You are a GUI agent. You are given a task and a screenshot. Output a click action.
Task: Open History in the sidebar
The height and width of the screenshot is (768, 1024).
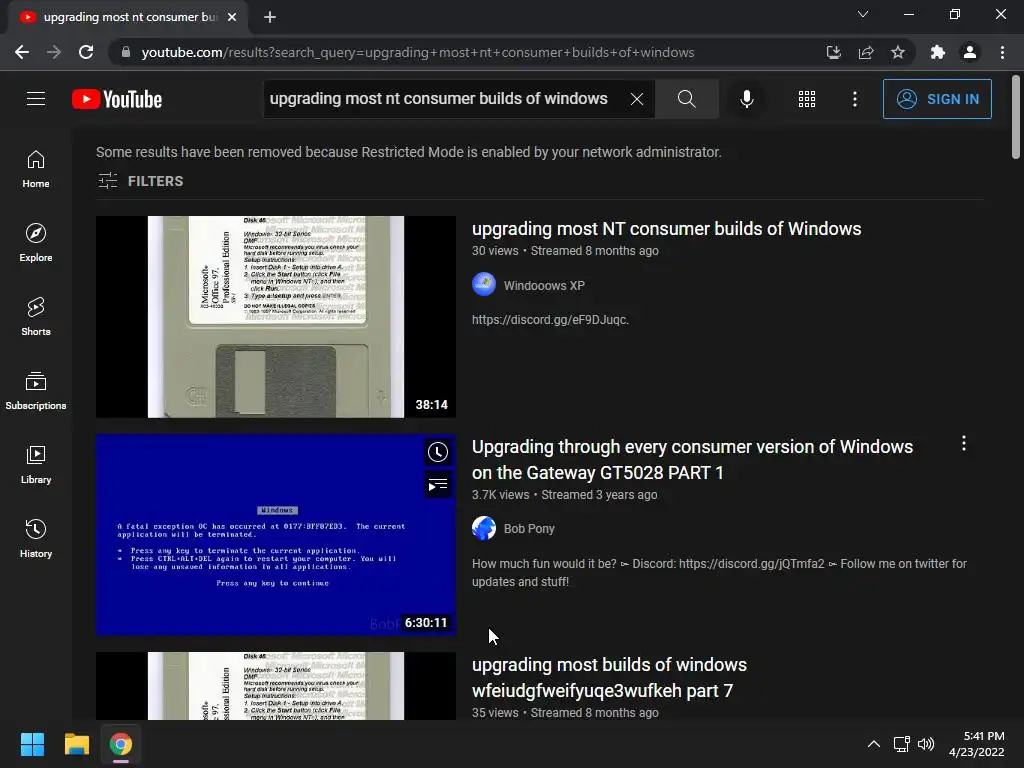[36, 539]
